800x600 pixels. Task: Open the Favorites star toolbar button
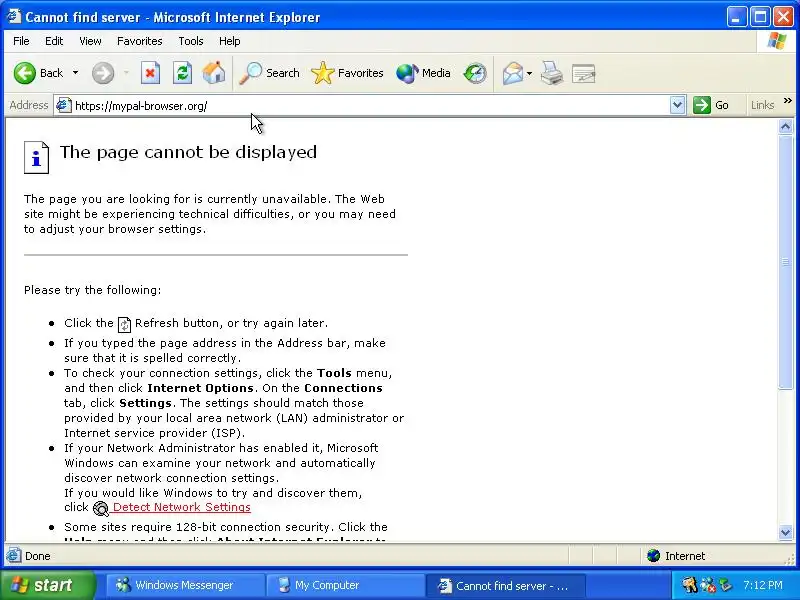tap(347, 73)
